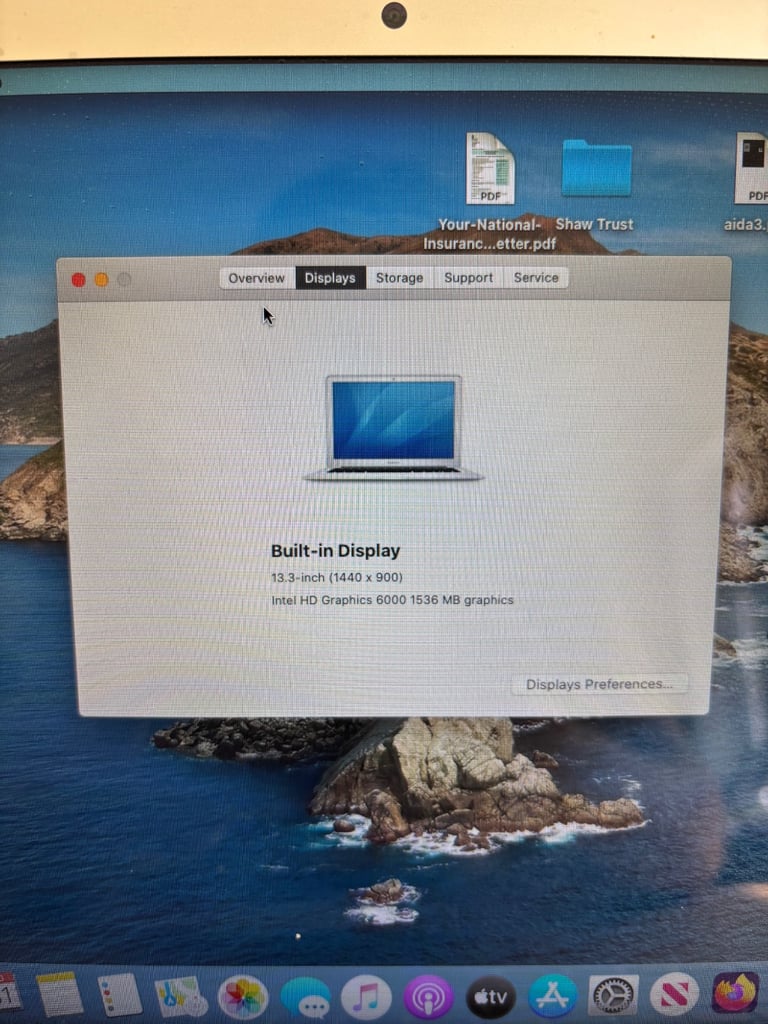Image resolution: width=768 pixels, height=1024 pixels.
Task: Minimize window with yellow button
Action: click(x=101, y=280)
